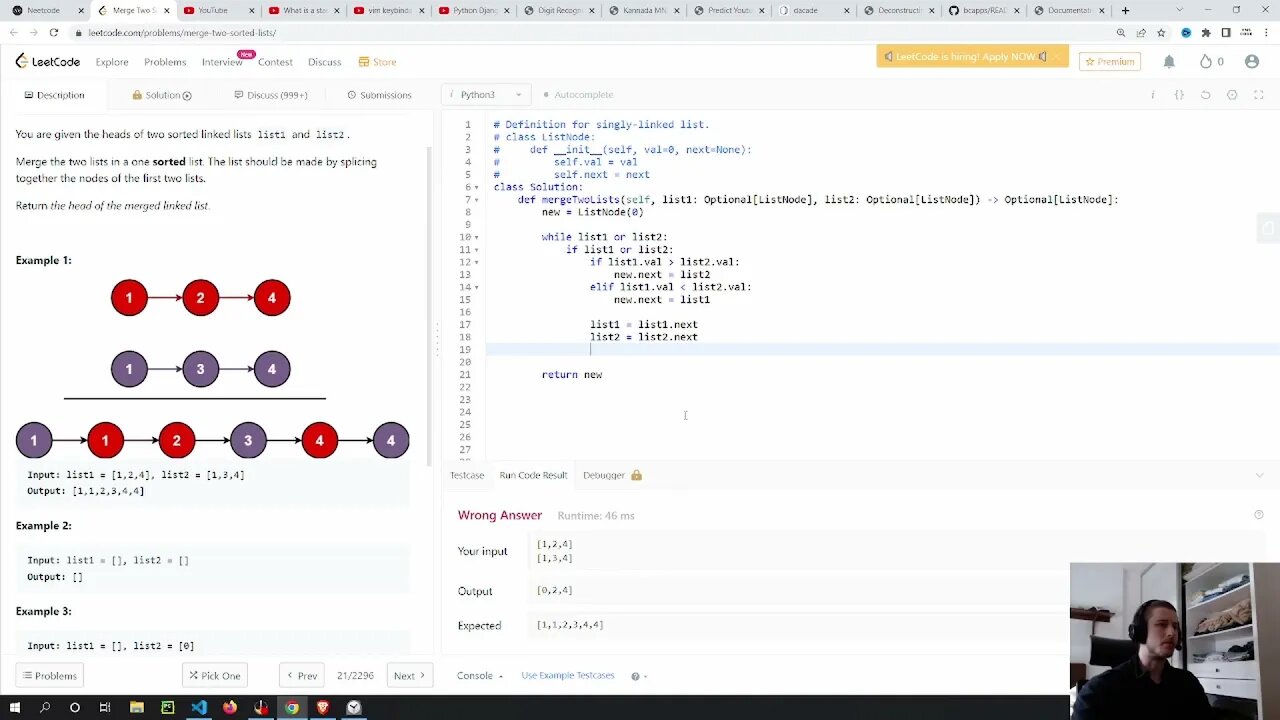1280x720 pixels.
Task: Open File Explorer from taskbar
Action: click(136, 708)
